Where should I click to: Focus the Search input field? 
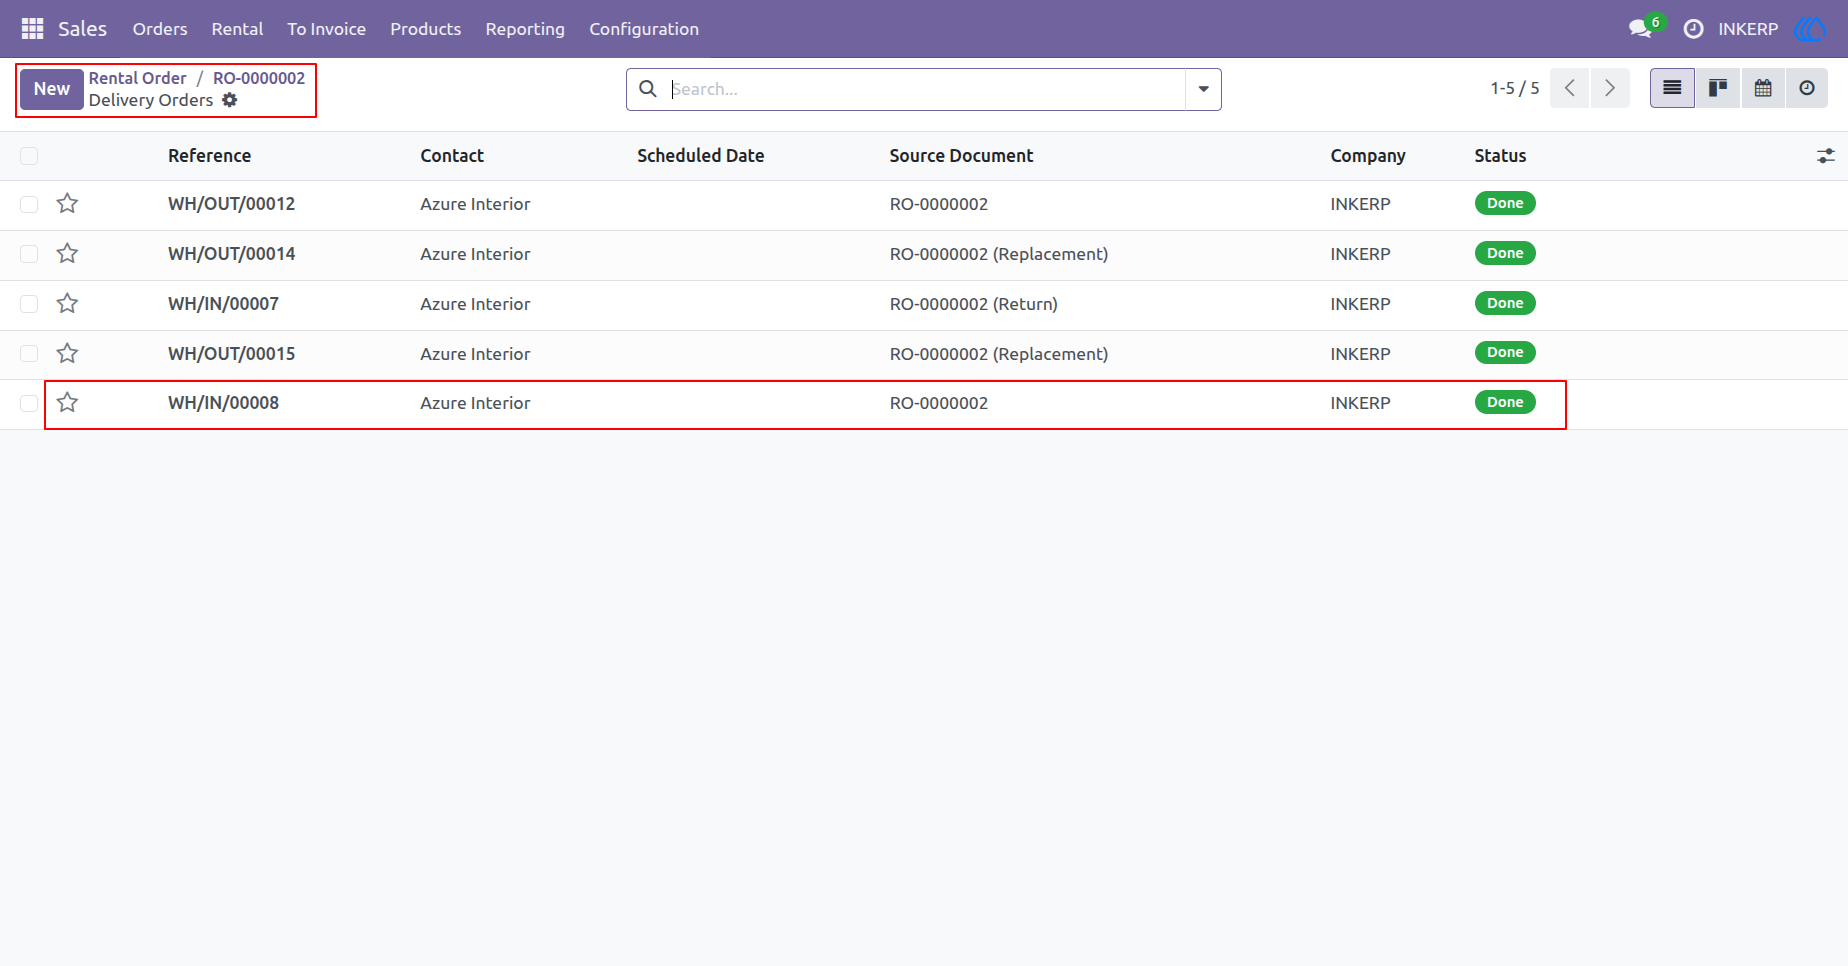click(x=926, y=89)
